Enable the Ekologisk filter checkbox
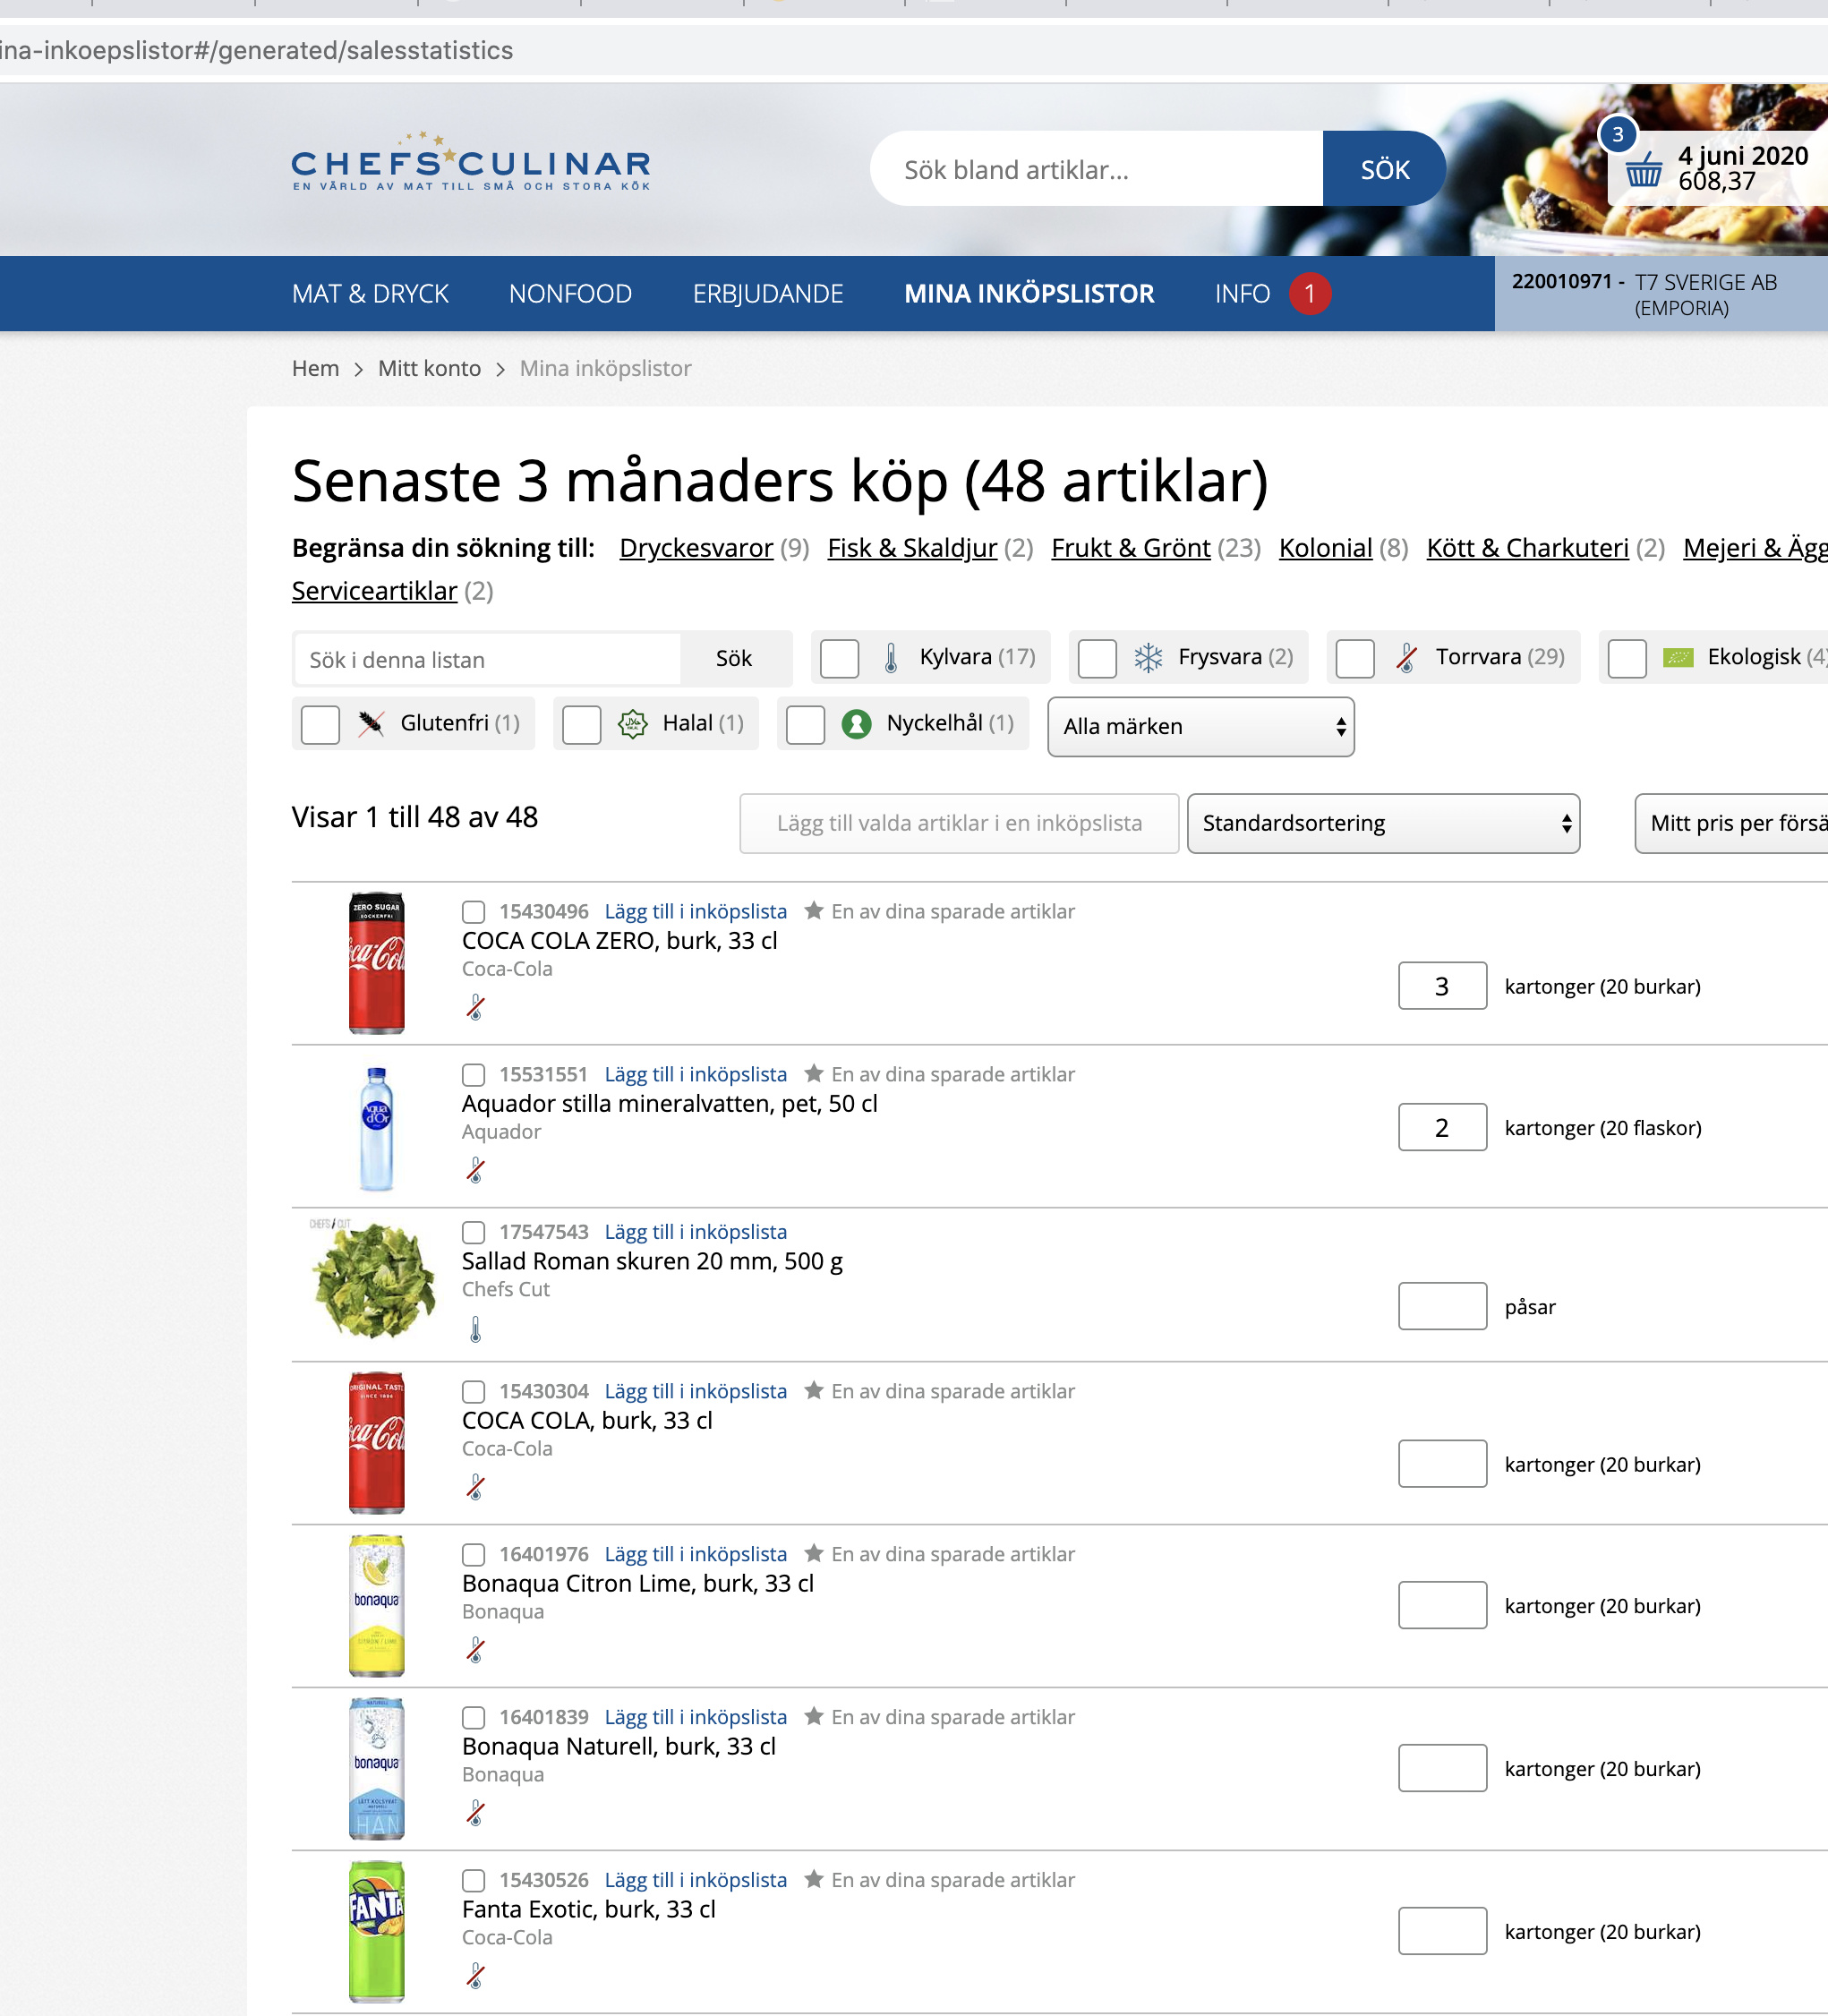 coord(1627,658)
